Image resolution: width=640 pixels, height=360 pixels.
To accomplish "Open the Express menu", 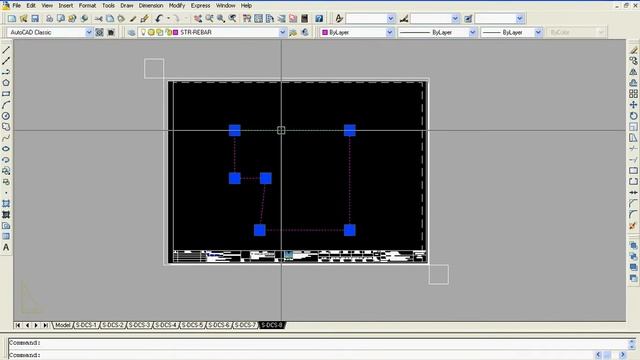I will coord(200,5).
